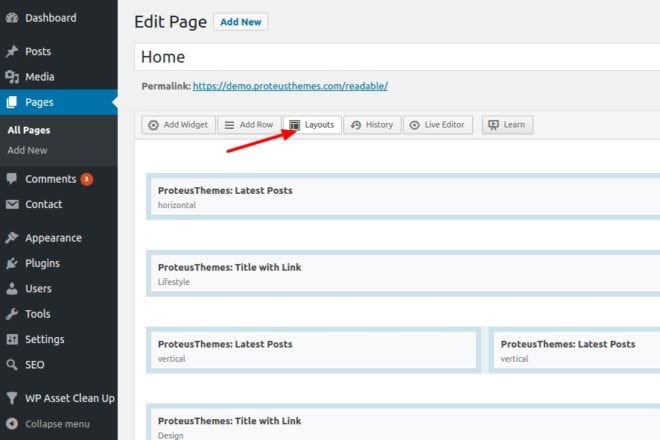Click the Posts pushpin icon

pyautogui.click(x=12, y=51)
